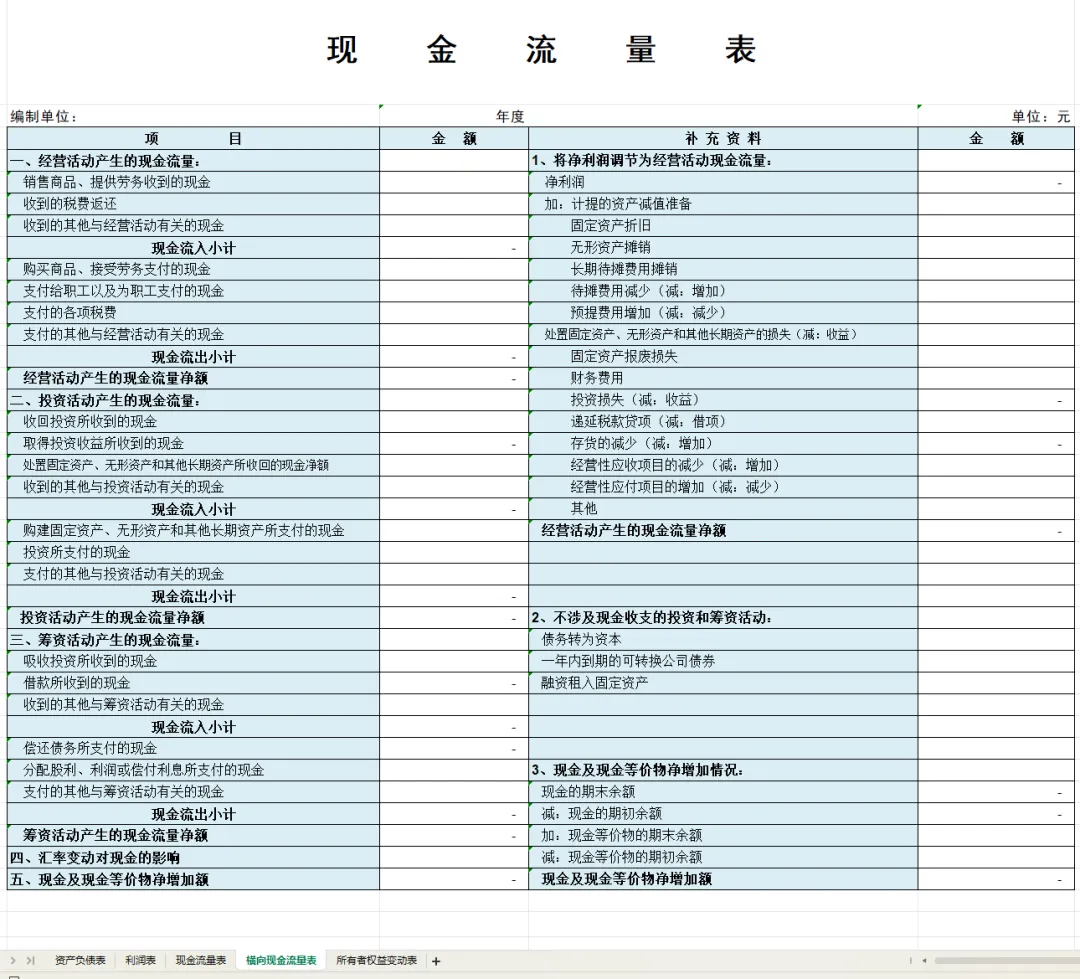
Task: Click 偿还债务所支付的现金 cell
Action: point(193,748)
